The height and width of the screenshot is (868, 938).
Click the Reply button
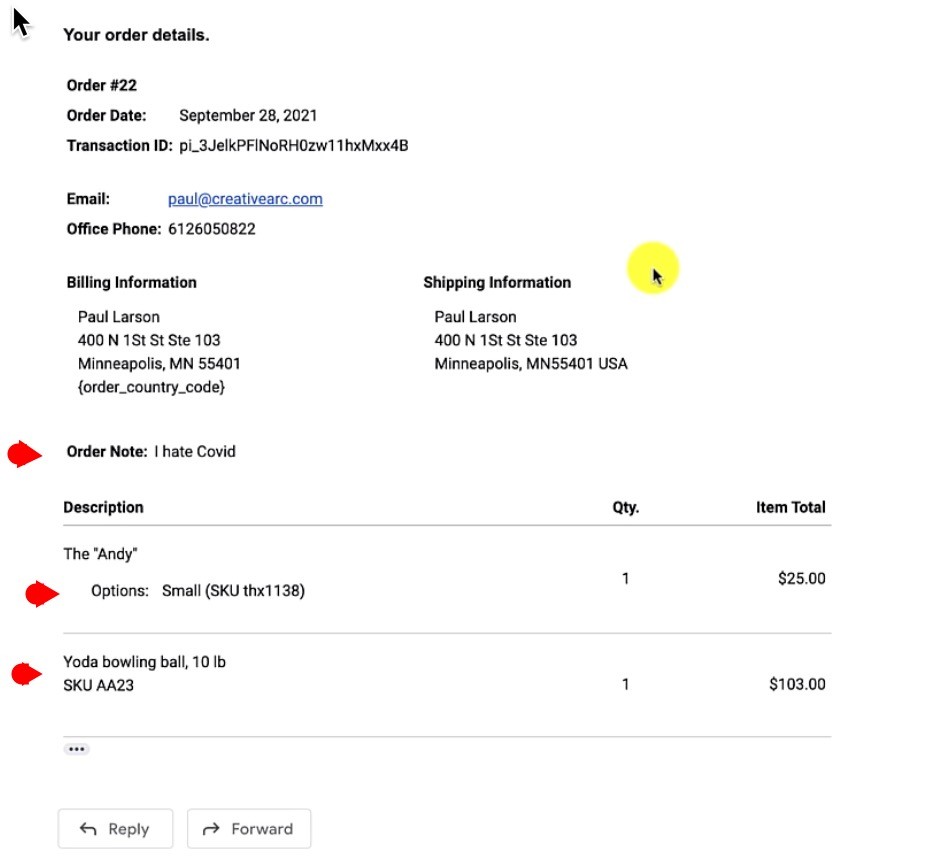point(115,828)
